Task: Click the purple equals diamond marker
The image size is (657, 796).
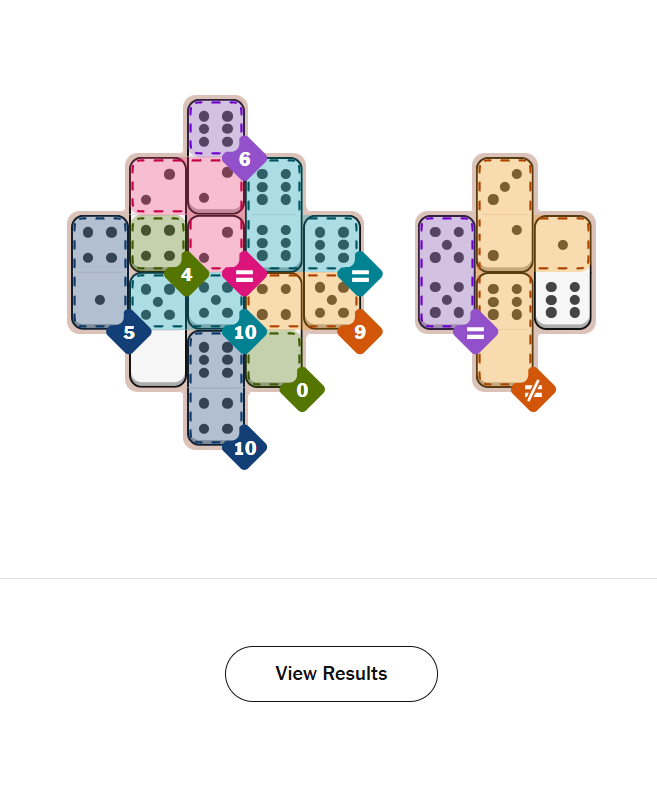Action: pyautogui.click(x=475, y=332)
